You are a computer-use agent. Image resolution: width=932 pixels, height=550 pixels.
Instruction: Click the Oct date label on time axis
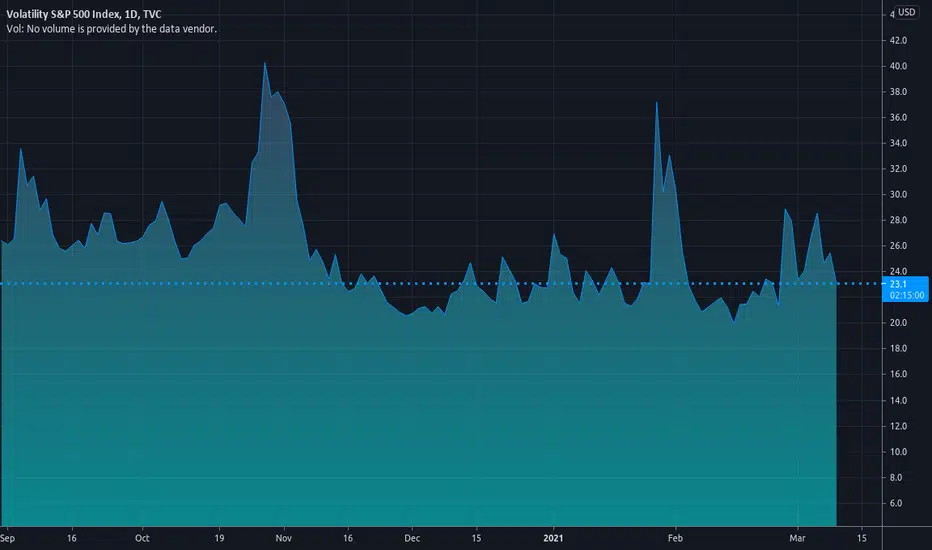pos(142,538)
